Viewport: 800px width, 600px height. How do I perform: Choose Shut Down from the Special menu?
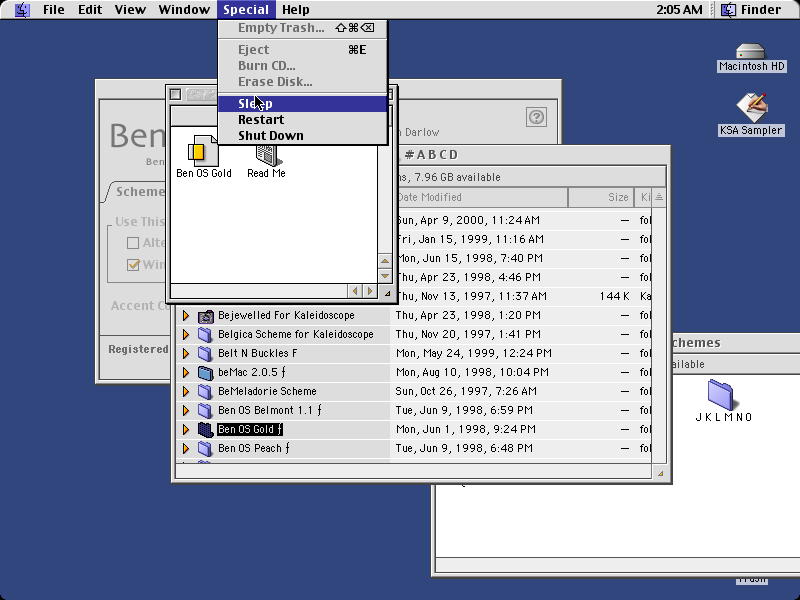[x=303, y=136]
